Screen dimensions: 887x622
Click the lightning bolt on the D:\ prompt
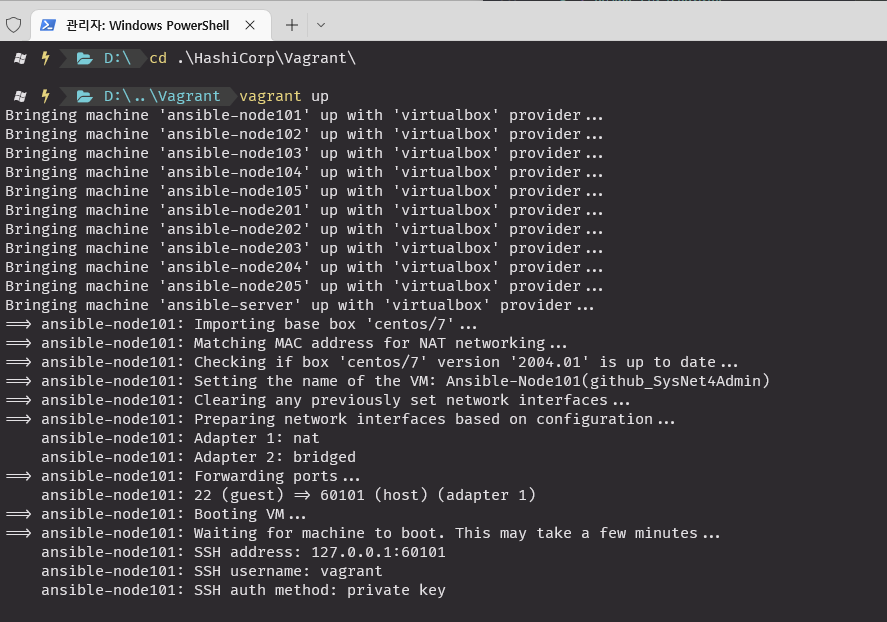coord(46,58)
